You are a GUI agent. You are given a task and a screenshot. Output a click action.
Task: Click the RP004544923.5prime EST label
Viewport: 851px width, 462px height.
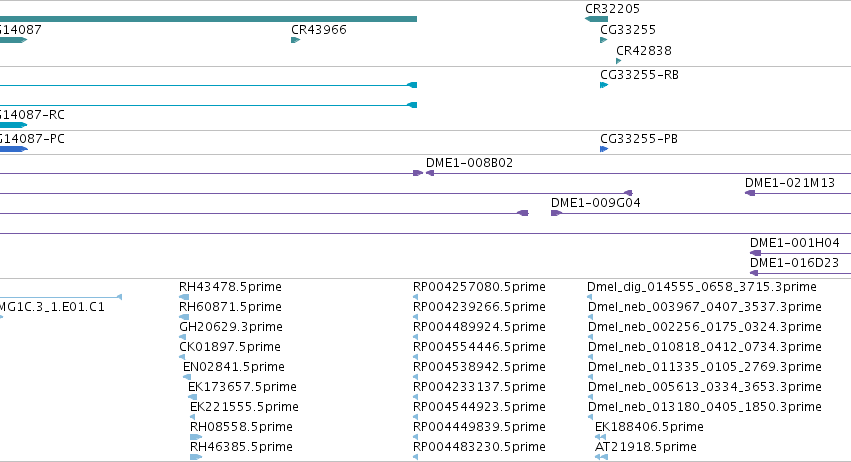click(479, 407)
